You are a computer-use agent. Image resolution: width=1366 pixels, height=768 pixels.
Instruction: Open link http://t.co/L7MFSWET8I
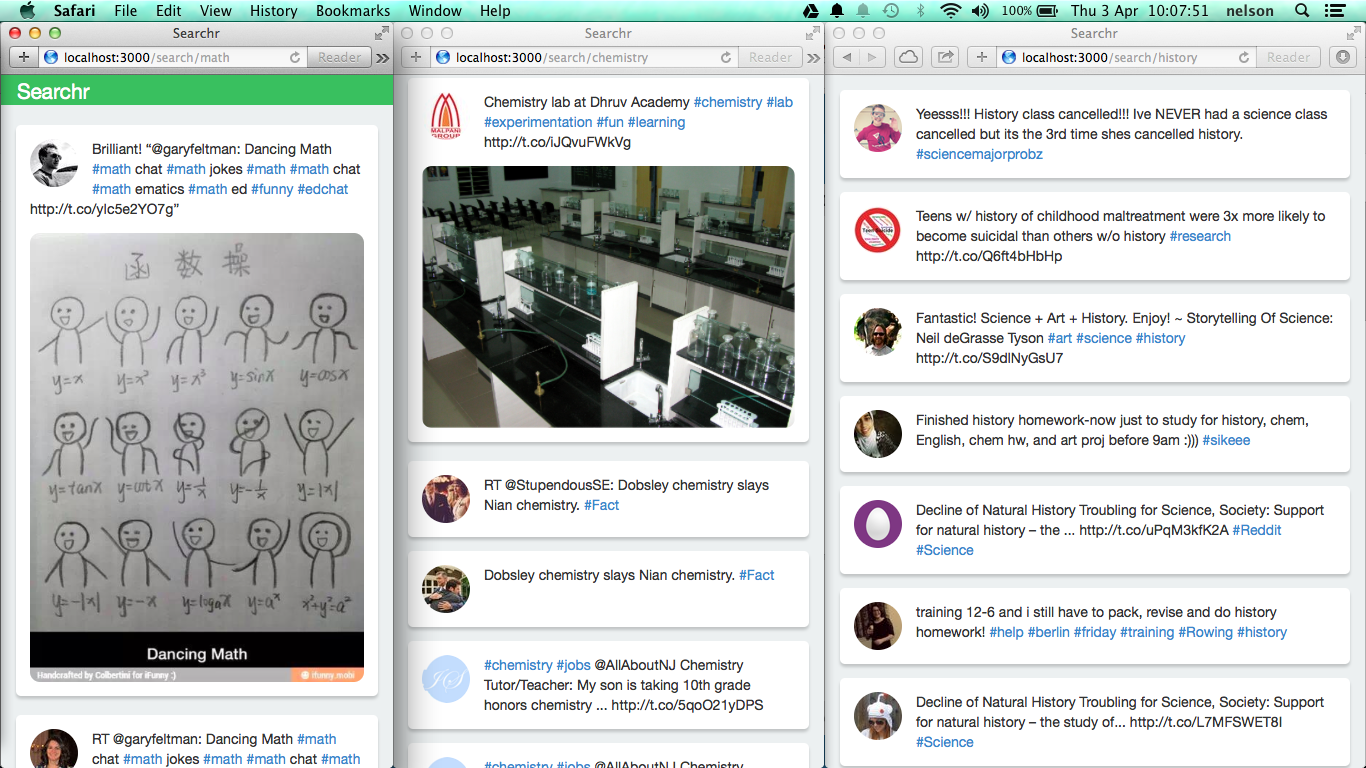[x=1206, y=722]
